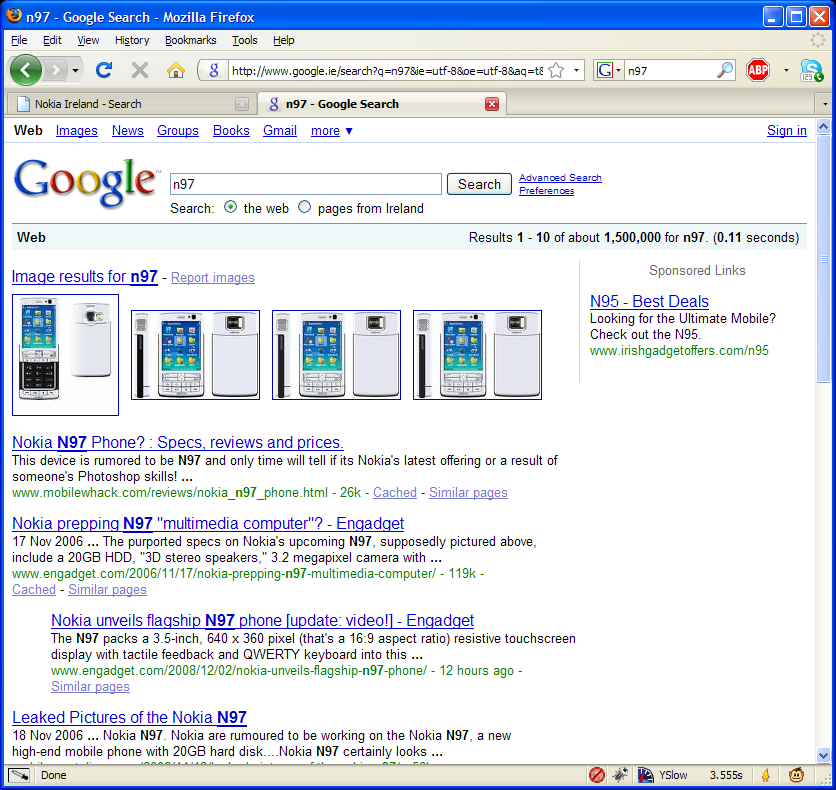Image resolution: width=836 pixels, height=790 pixels.
Task: Open the View menu
Action: [88, 40]
